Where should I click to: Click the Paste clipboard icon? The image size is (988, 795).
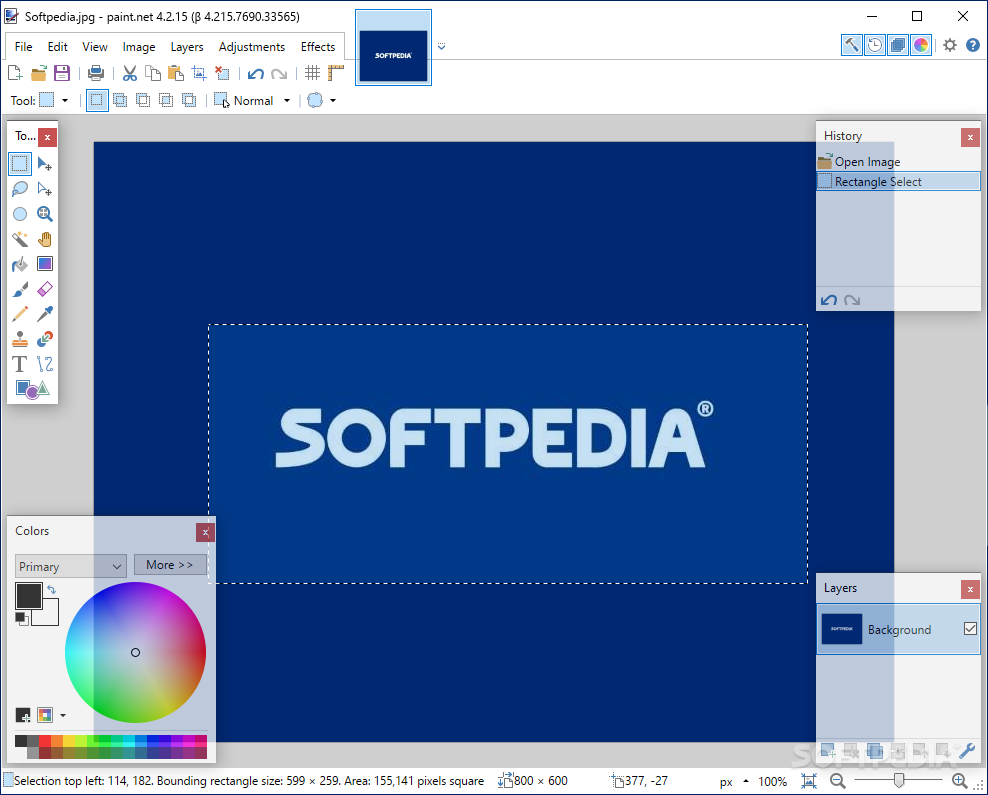176,73
